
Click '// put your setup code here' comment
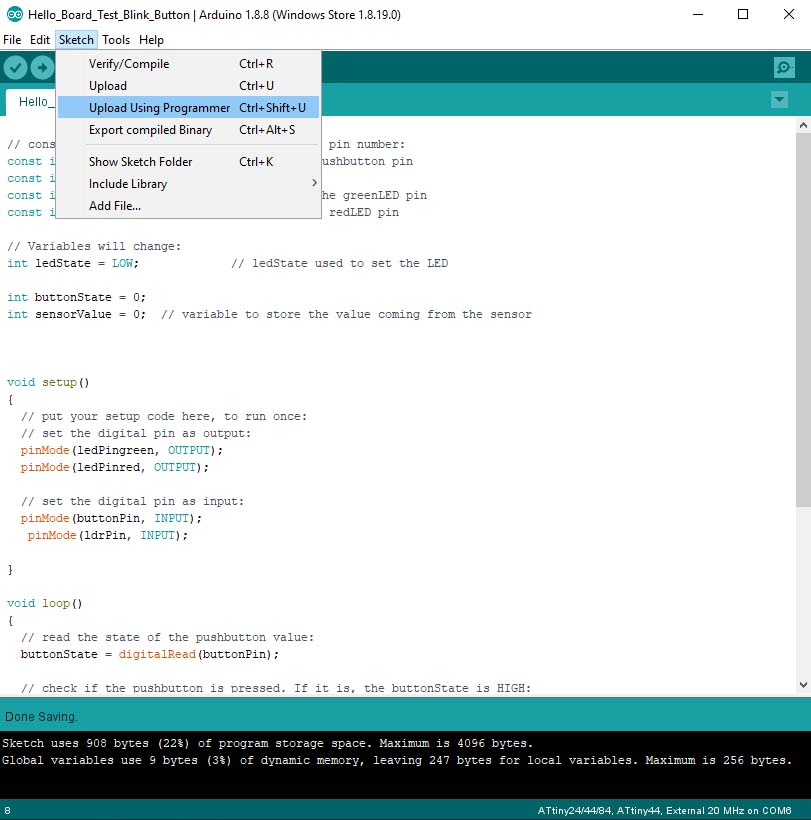click(164, 416)
